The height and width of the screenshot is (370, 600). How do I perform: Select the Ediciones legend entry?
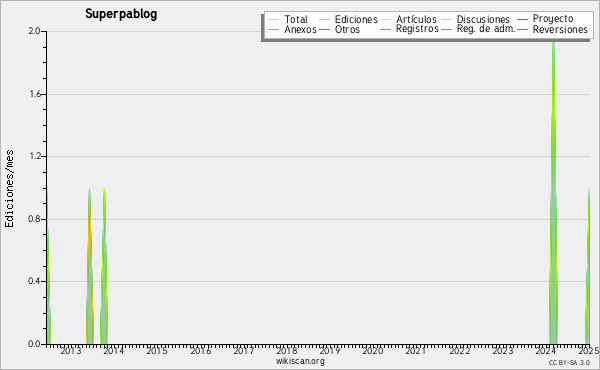click(x=348, y=19)
